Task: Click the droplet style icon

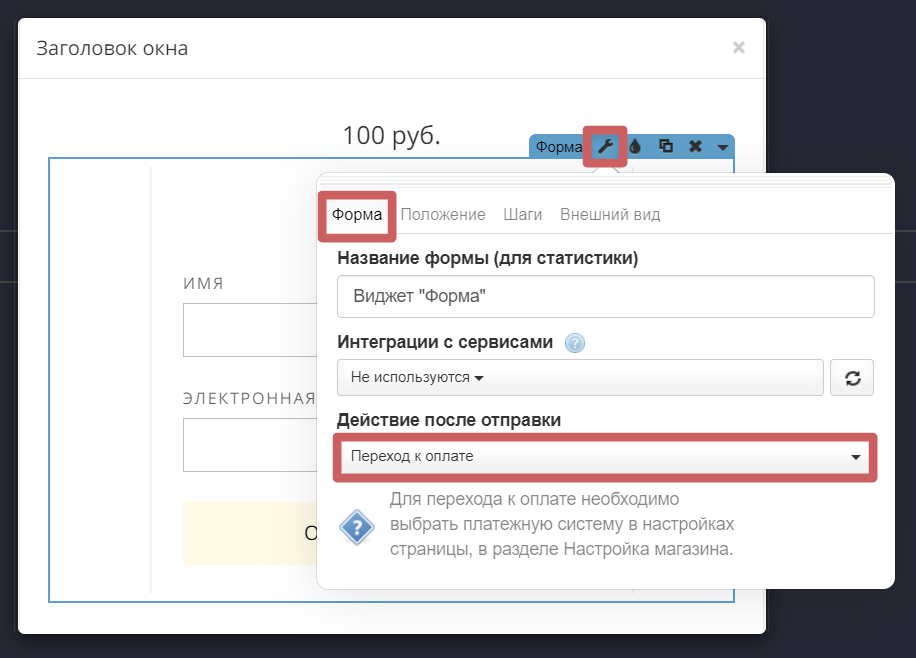Action: (x=635, y=147)
